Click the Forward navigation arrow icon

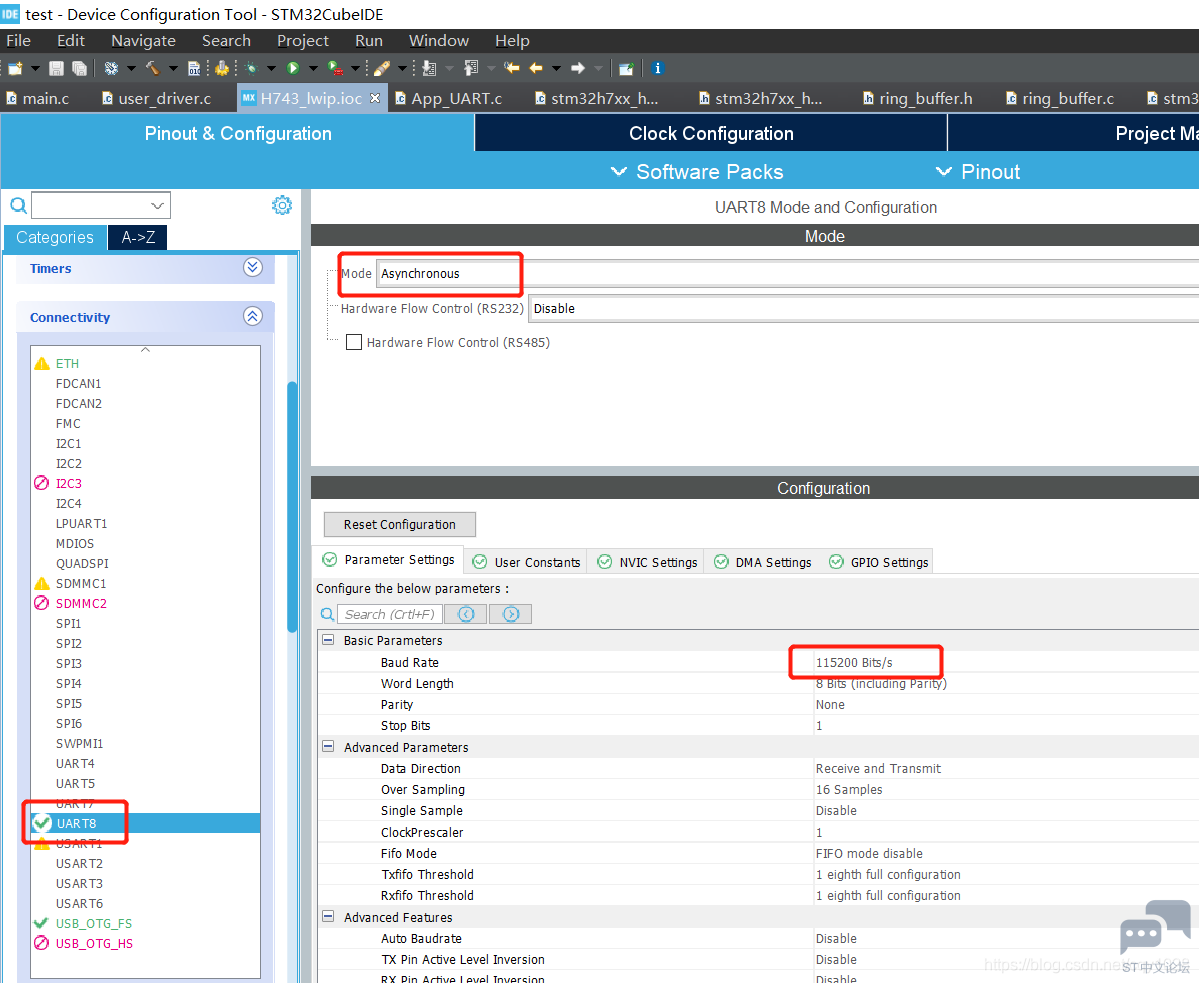[x=578, y=69]
